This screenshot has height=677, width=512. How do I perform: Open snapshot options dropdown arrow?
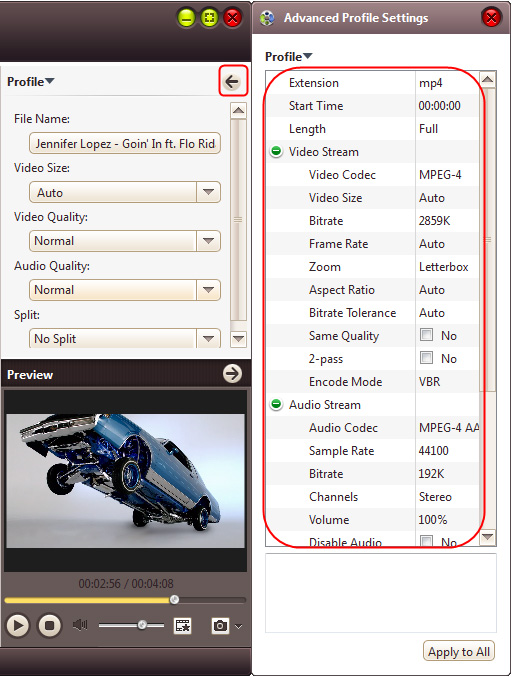238,626
